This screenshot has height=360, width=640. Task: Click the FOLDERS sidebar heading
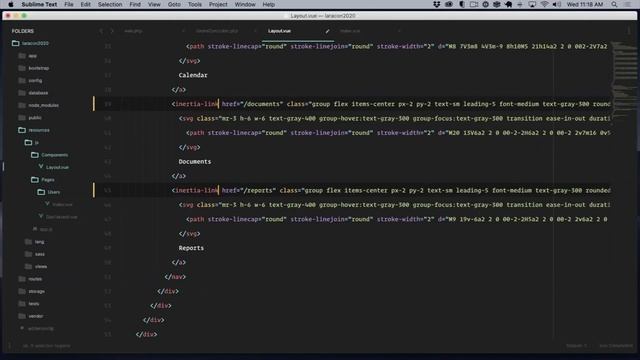pyautogui.click(x=23, y=31)
